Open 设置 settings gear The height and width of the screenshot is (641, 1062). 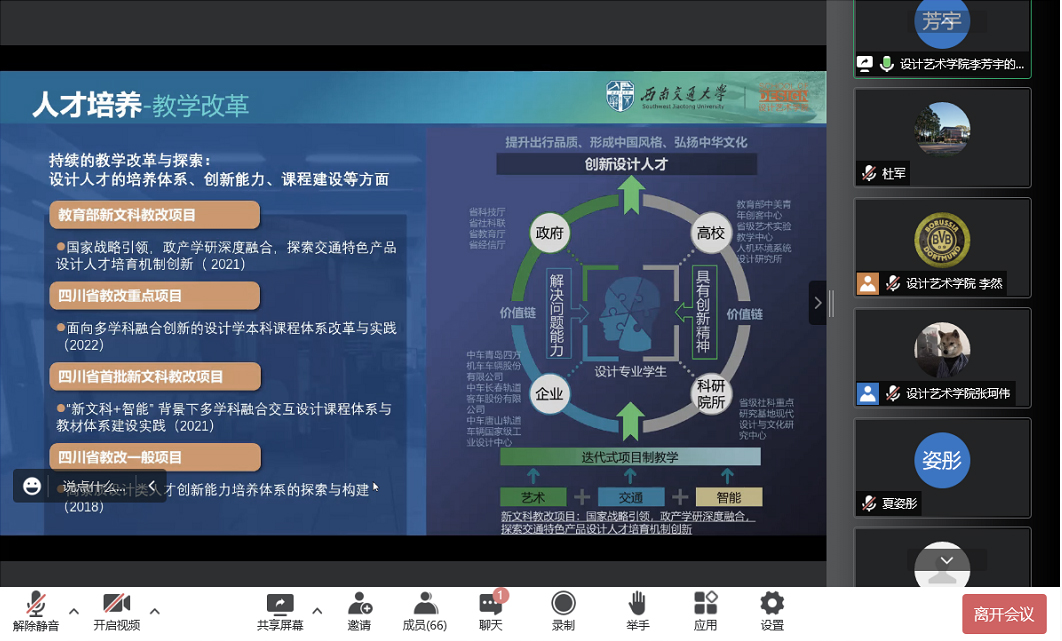coord(771,611)
